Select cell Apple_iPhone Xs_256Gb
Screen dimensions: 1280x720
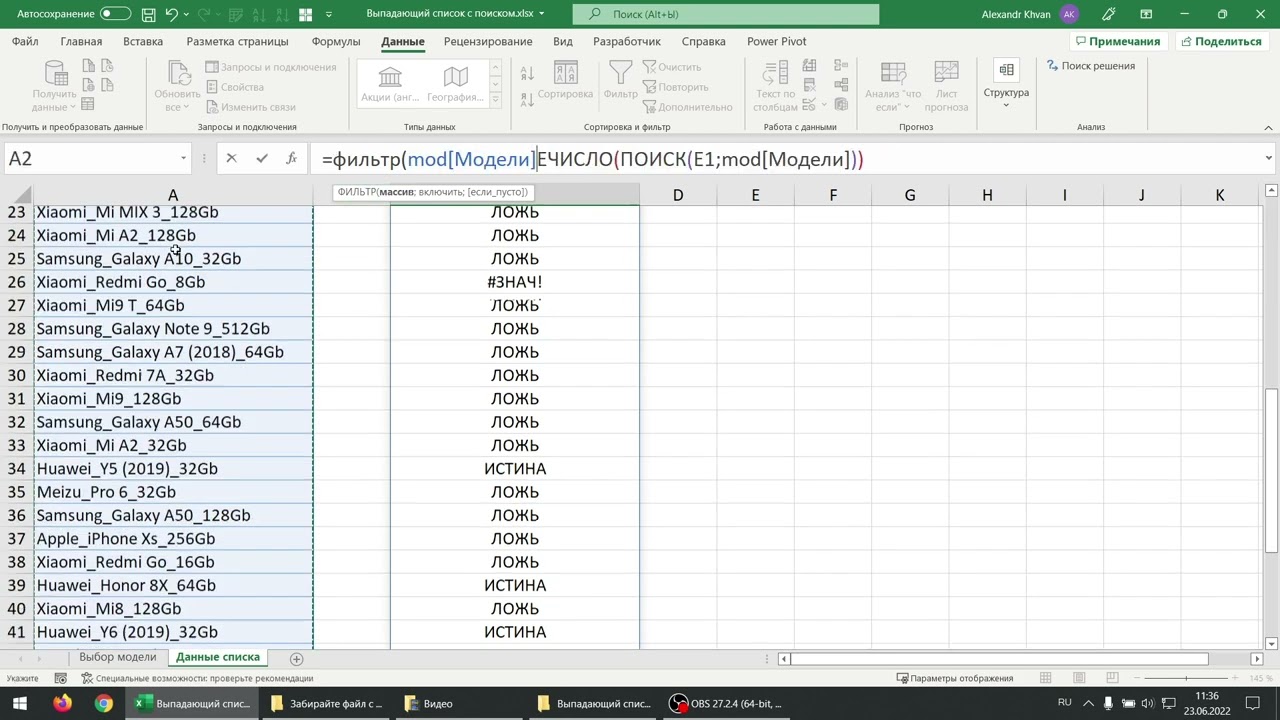pos(172,539)
